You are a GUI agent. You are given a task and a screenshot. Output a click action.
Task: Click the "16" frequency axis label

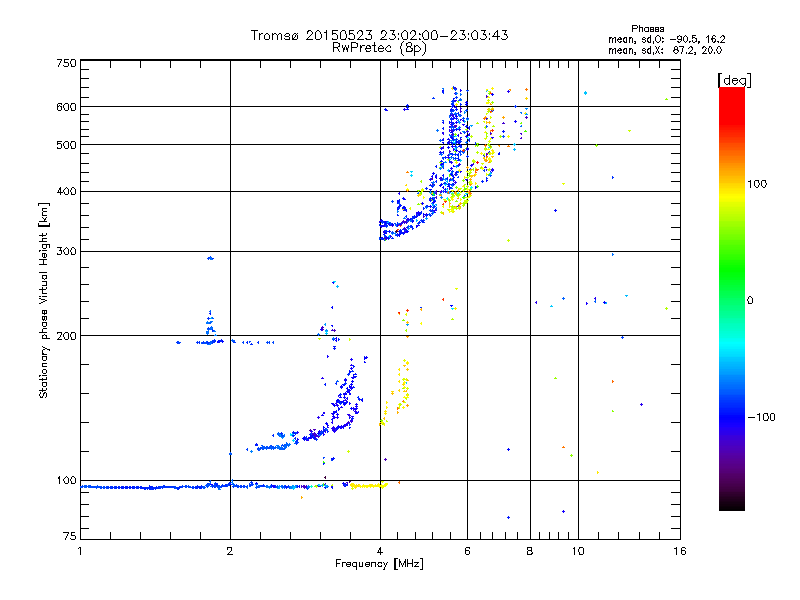680,551
